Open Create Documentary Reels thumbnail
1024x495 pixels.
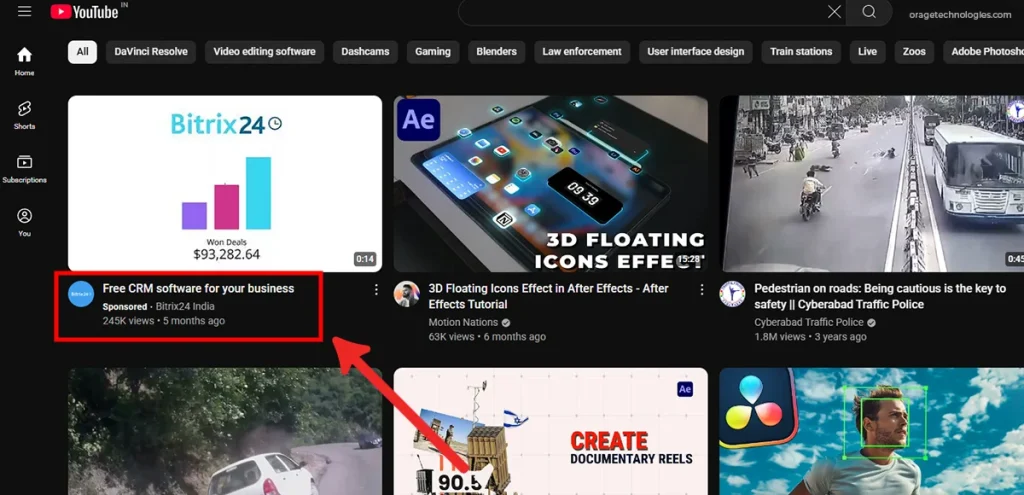coord(551,431)
